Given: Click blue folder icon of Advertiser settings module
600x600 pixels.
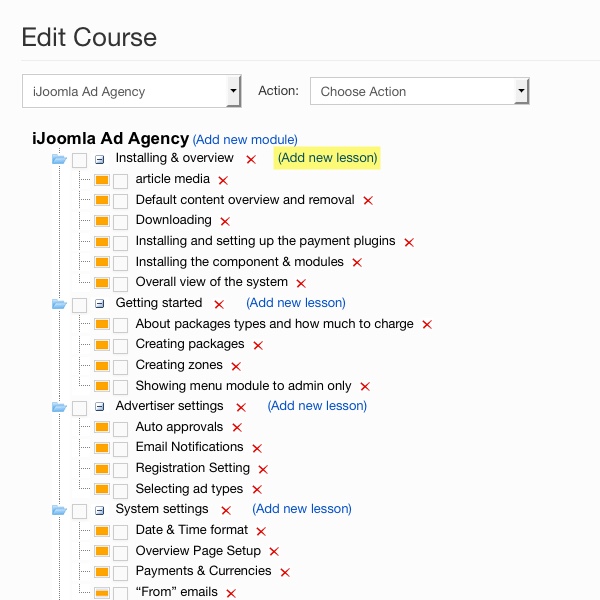Looking at the screenshot, I should (59, 407).
